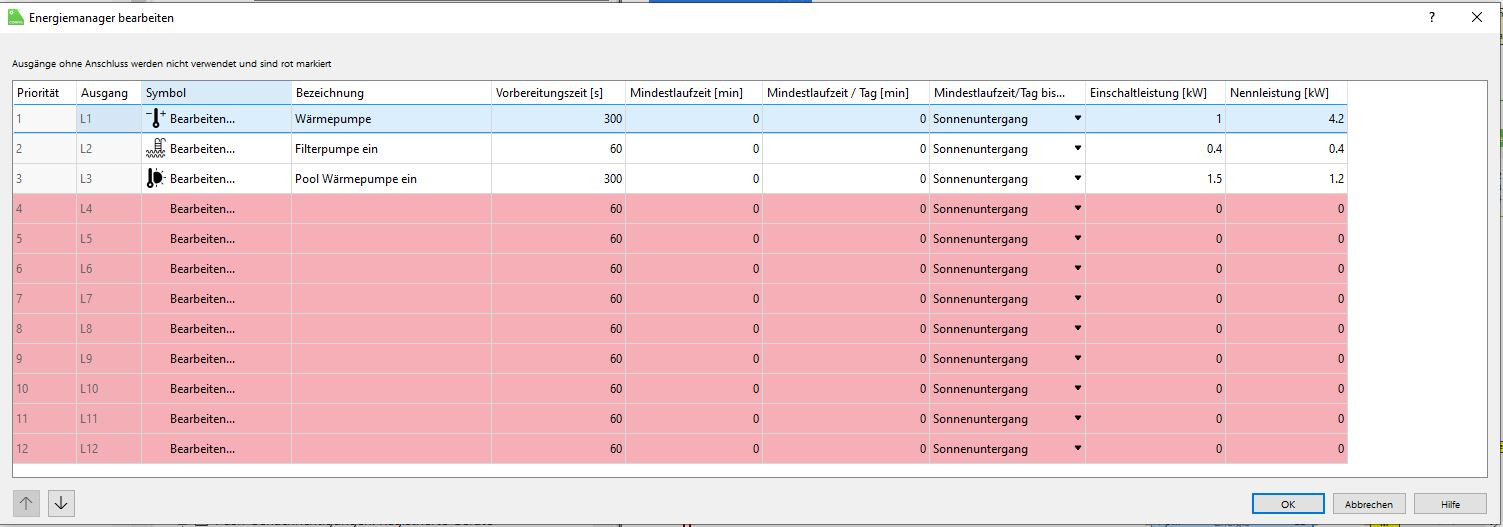The image size is (1503, 527).
Task: Open Sonnenuntergang dropdown in row L10
Action: click(1077, 388)
